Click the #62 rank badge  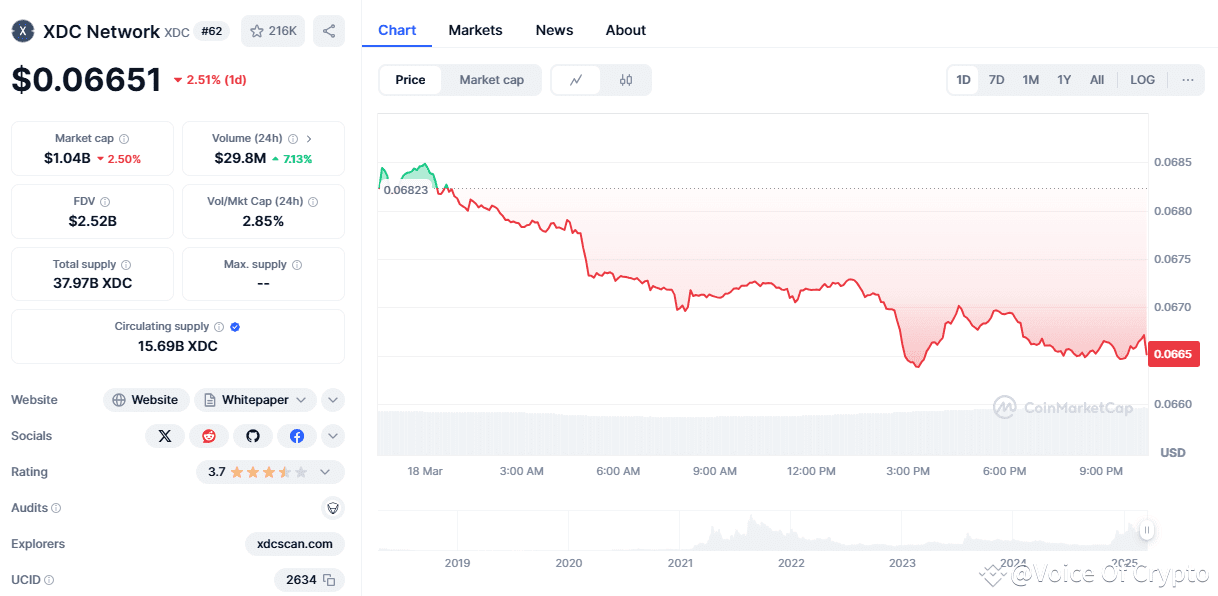tap(212, 31)
